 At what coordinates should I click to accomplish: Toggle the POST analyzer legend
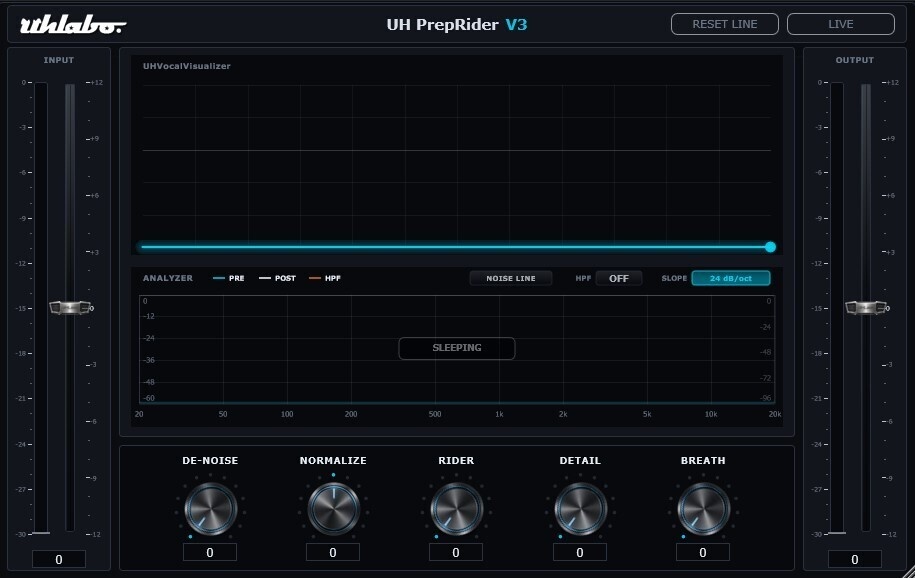coord(277,278)
